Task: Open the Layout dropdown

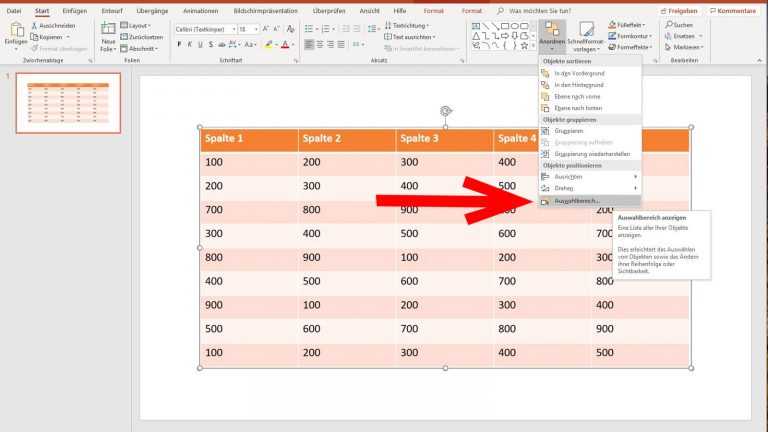Action: [136, 25]
